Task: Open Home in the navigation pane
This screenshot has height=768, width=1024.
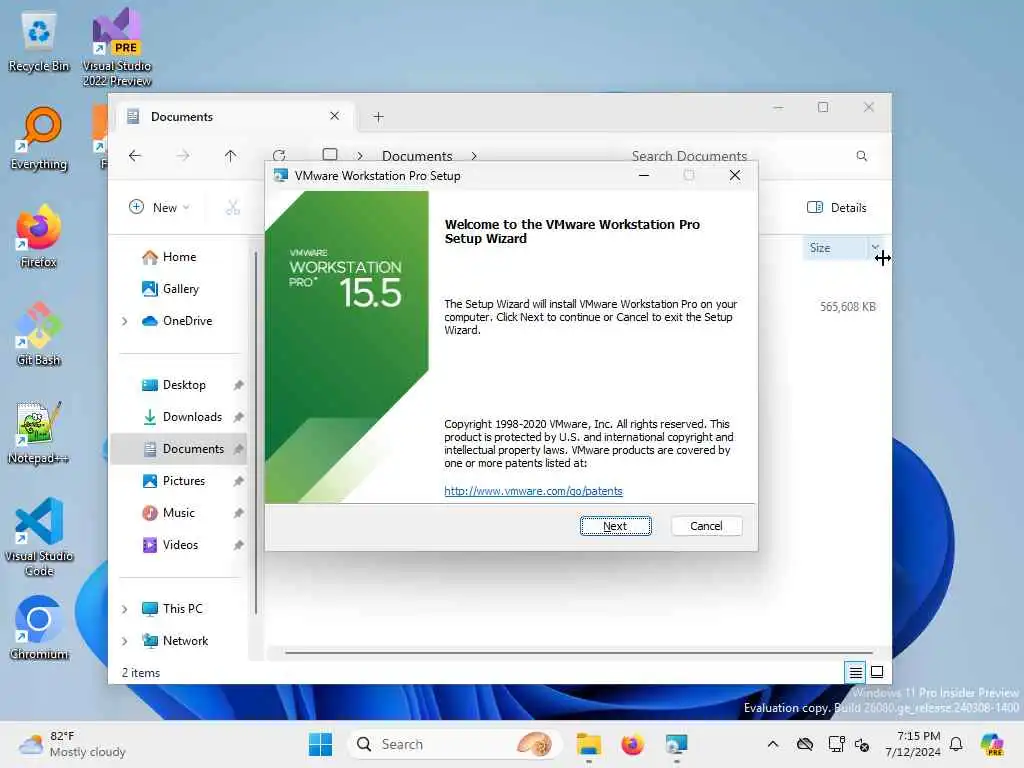Action: point(180,257)
